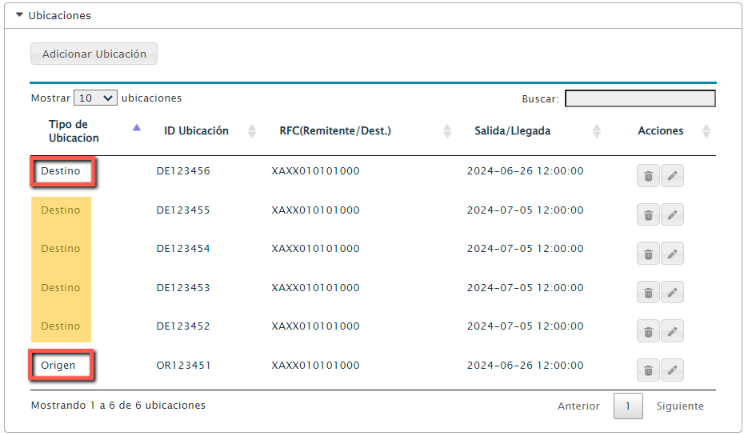Sort by Salida/Llegada column
This screenshot has height=434, width=744.
pos(512,131)
